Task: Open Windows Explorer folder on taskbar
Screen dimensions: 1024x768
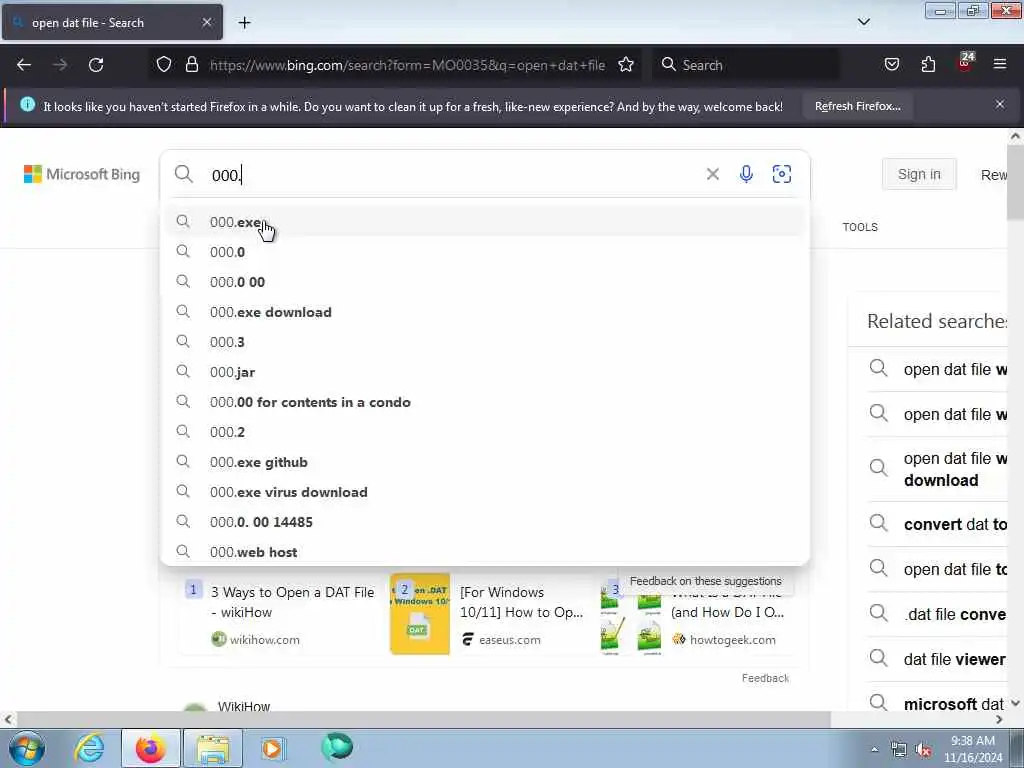Action: 213,748
